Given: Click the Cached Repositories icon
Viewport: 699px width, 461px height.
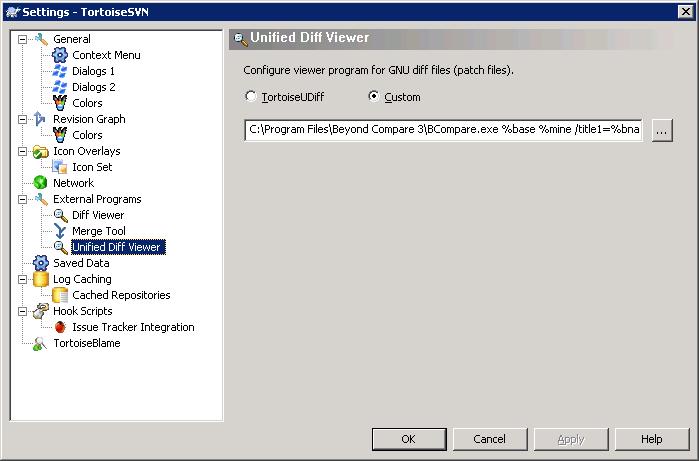Looking at the screenshot, I should 60,295.
